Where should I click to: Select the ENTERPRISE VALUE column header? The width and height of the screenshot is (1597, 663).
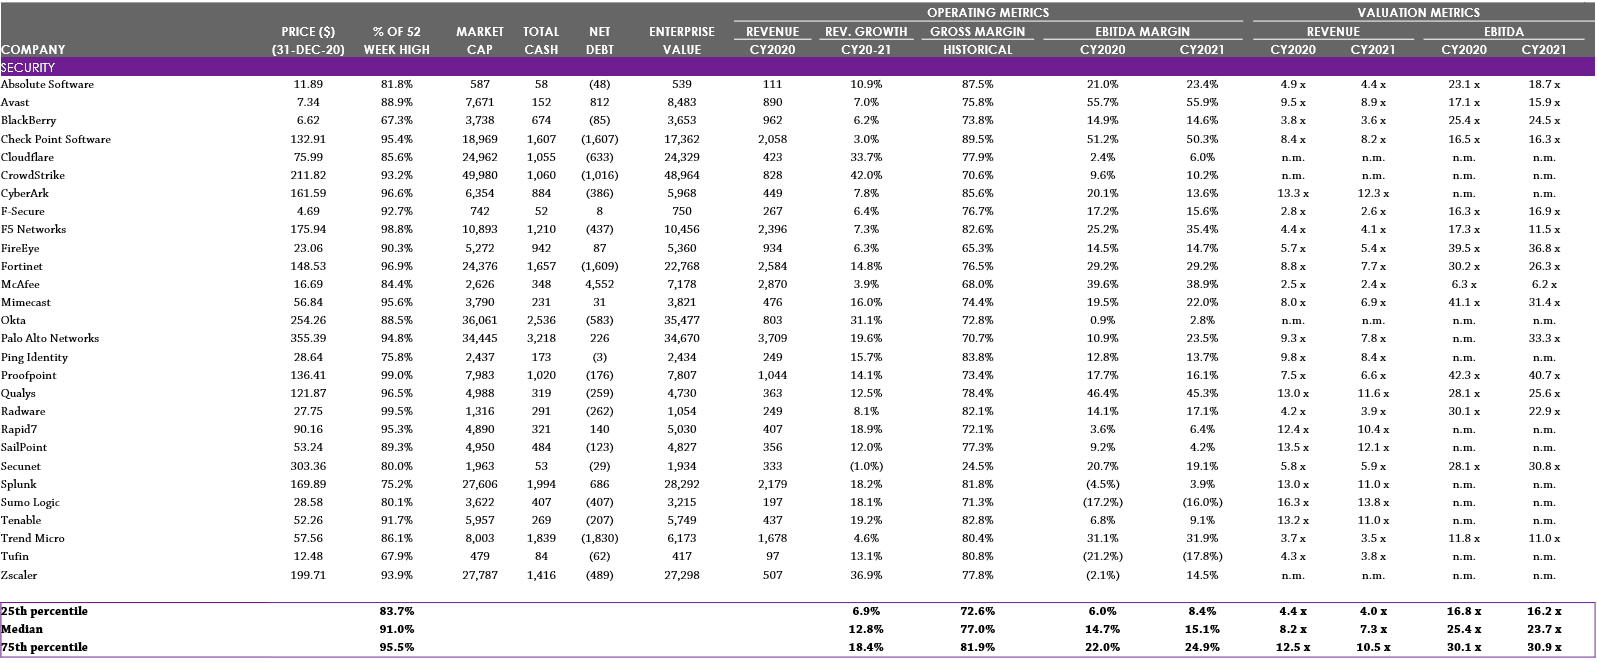coord(682,40)
